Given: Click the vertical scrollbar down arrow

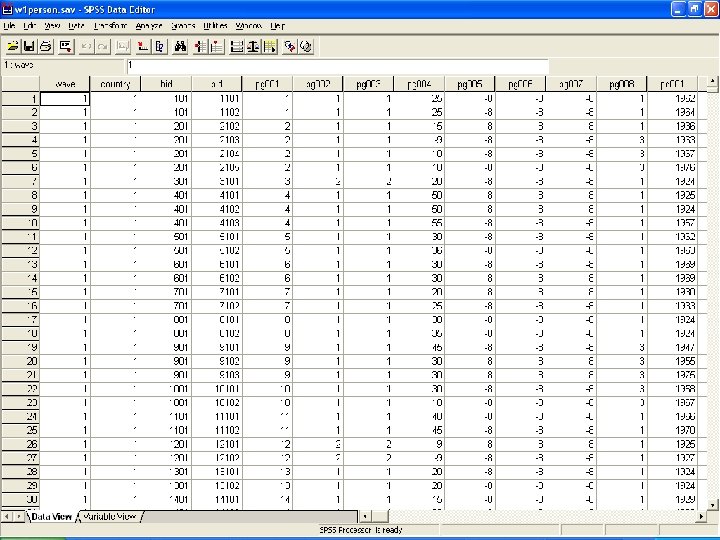Looking at the screenshot, I should click(x=713, y=503).
